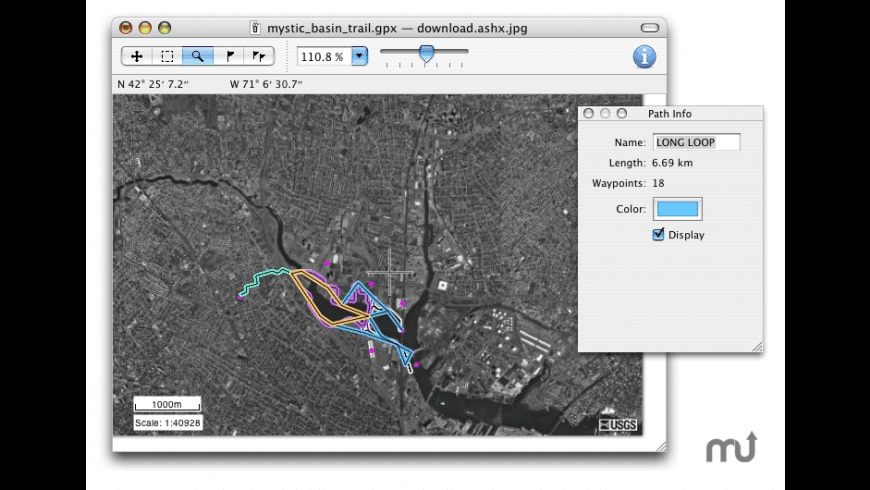The image size is (870, 490).
Task: Click the document proxy icon in title bar
Action: tap(255, 27)
